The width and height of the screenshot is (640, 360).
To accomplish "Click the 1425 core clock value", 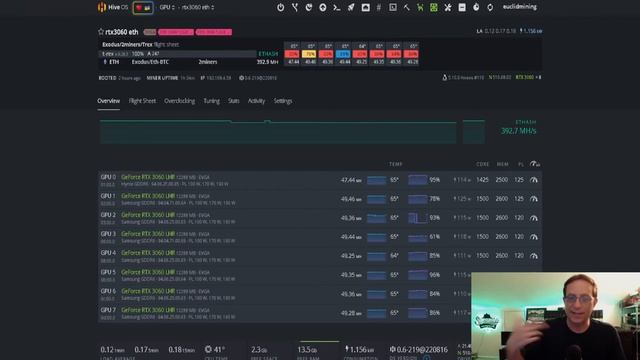I will [482, 180].
